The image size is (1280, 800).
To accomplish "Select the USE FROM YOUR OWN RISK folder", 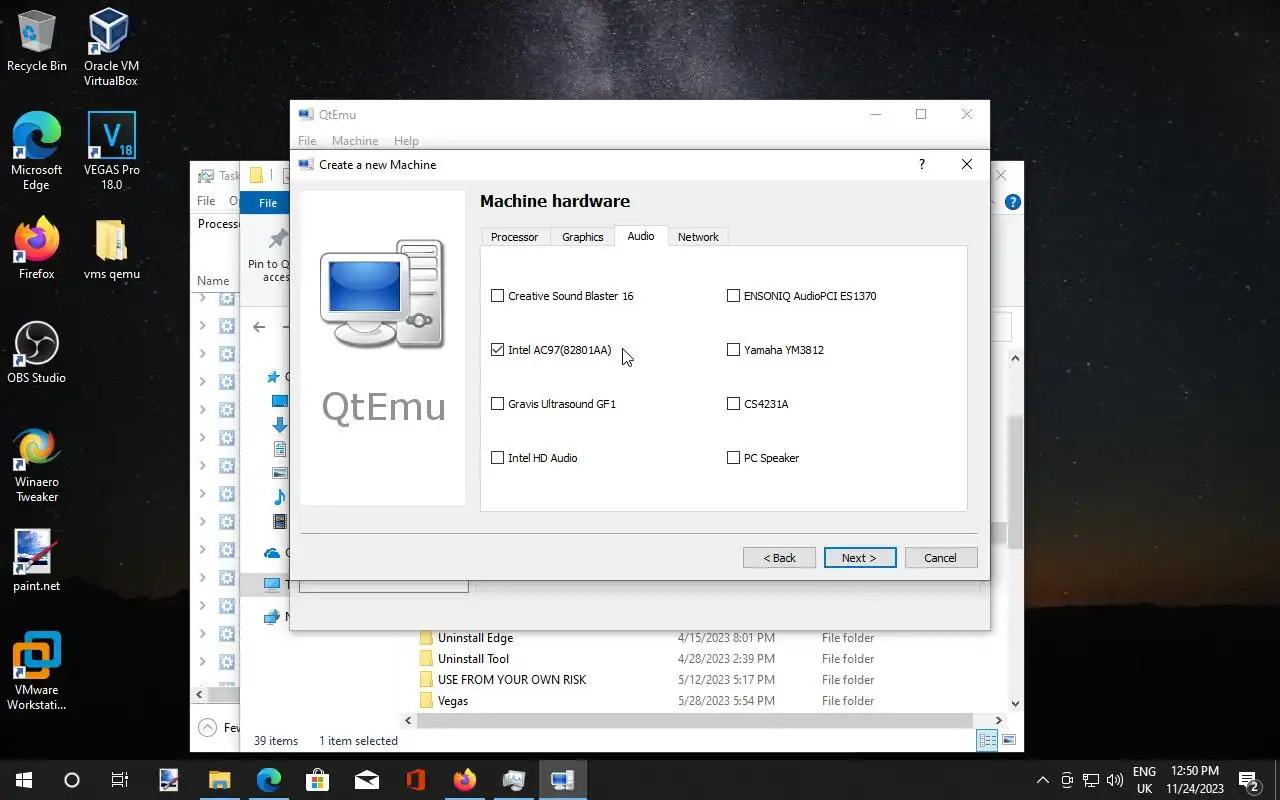I will pyautogui.click(x=512, y=680).
